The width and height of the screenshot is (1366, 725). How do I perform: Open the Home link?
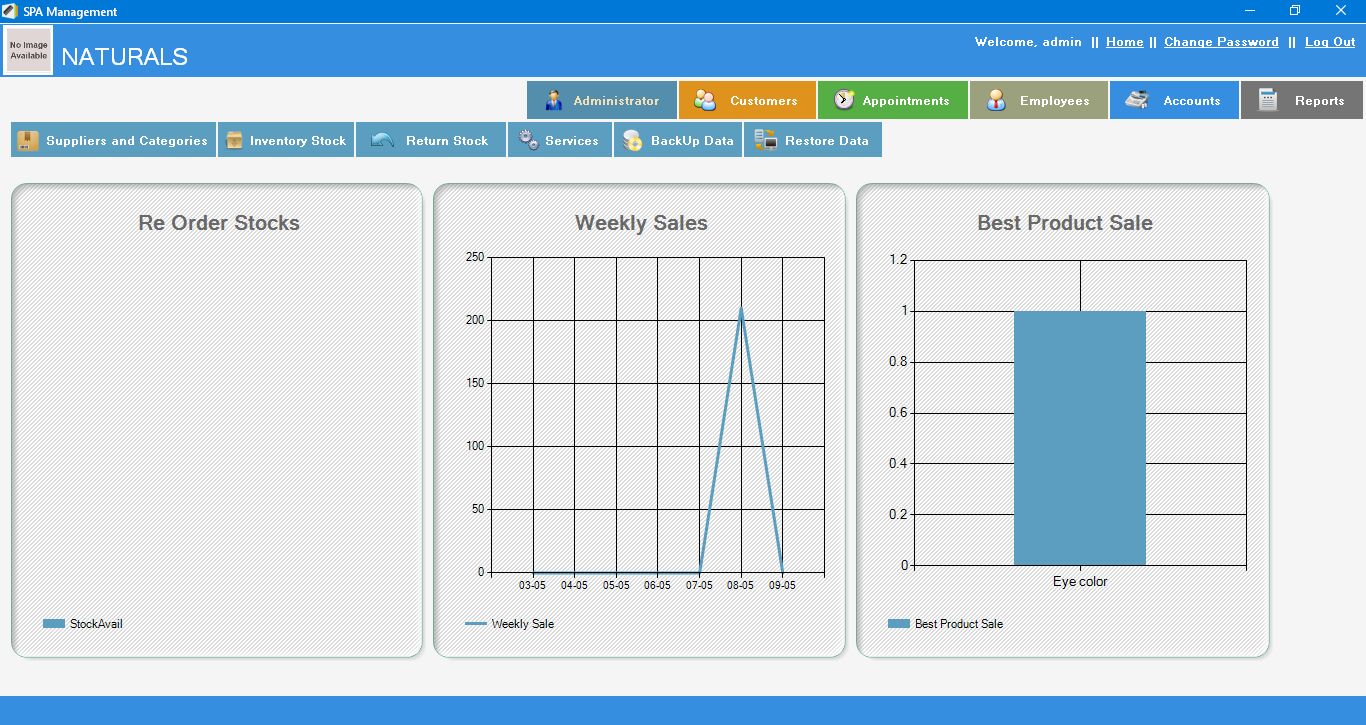(x=1124, y=42)
